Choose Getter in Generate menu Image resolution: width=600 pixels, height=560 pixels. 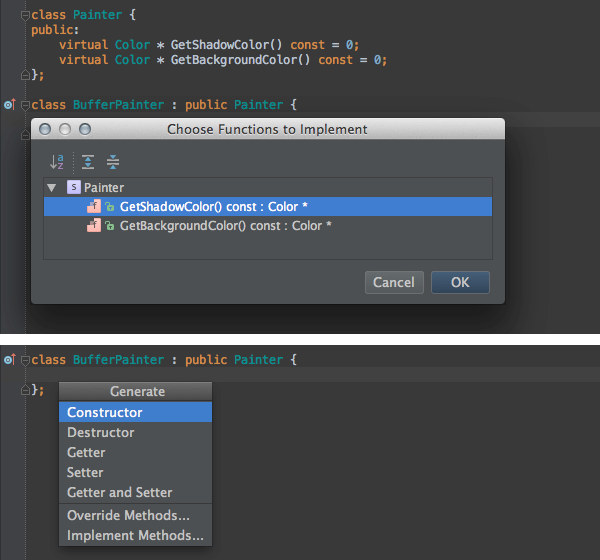[x=135, y=452]
